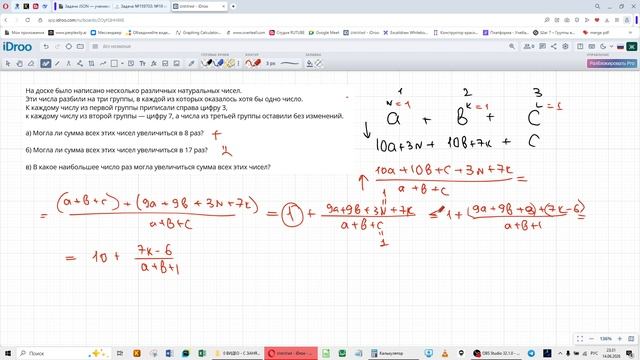Toggle fullscreen mode at bottom right
Screen dimensions: 640x360
coord(580,339)
